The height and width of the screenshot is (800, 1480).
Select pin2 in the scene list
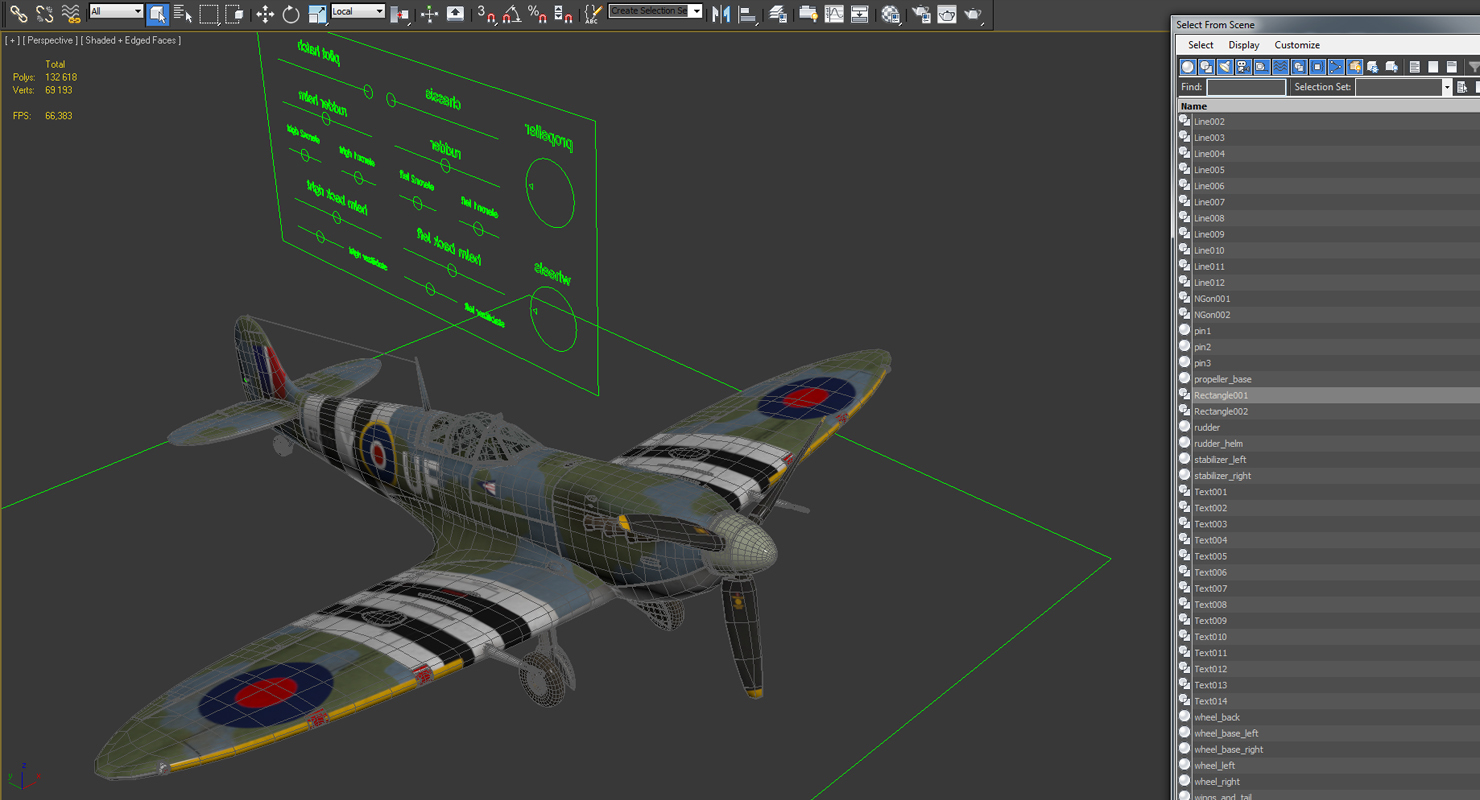1329,347
